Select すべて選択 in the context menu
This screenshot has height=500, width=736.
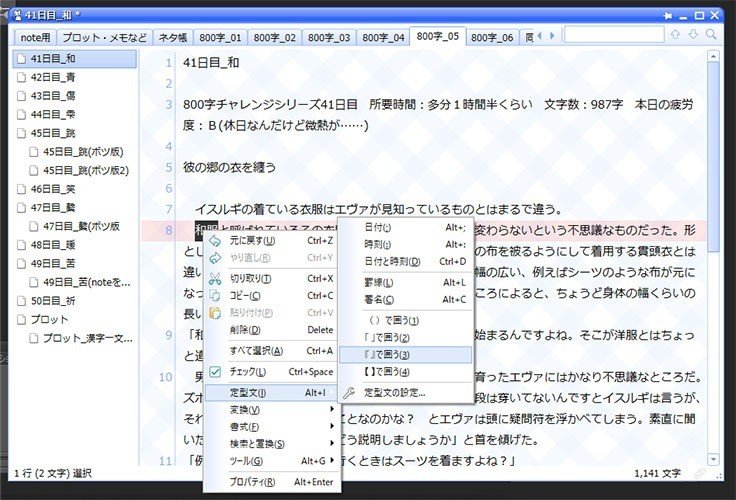pos(272,351)
